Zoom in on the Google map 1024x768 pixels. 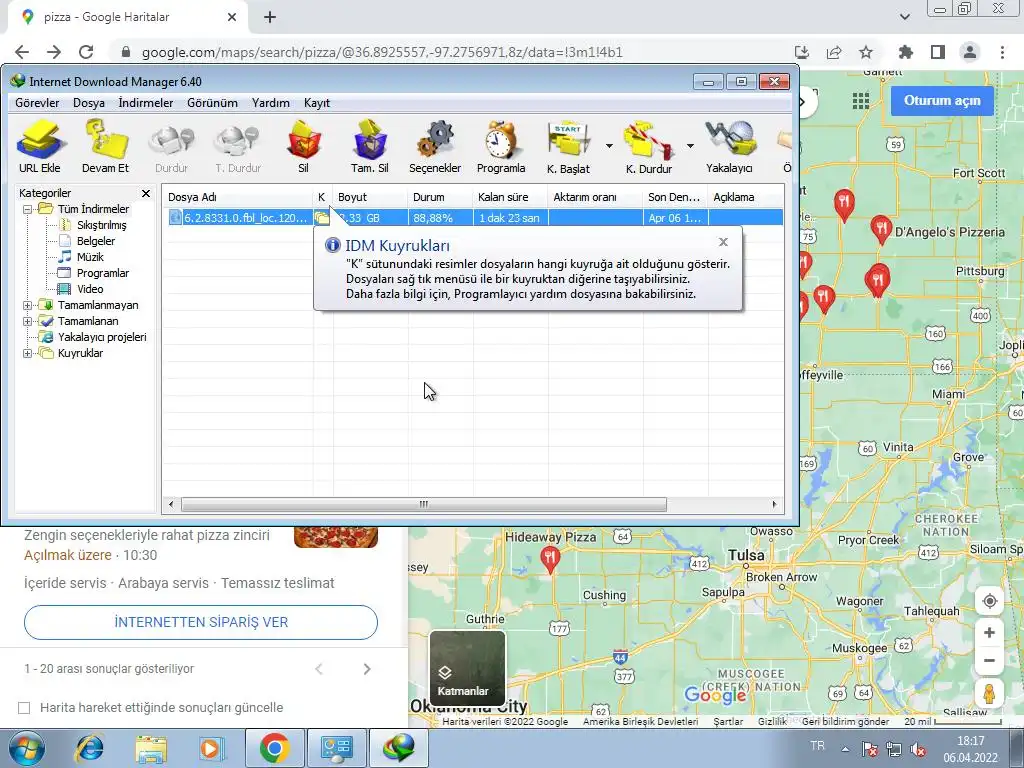989,633
